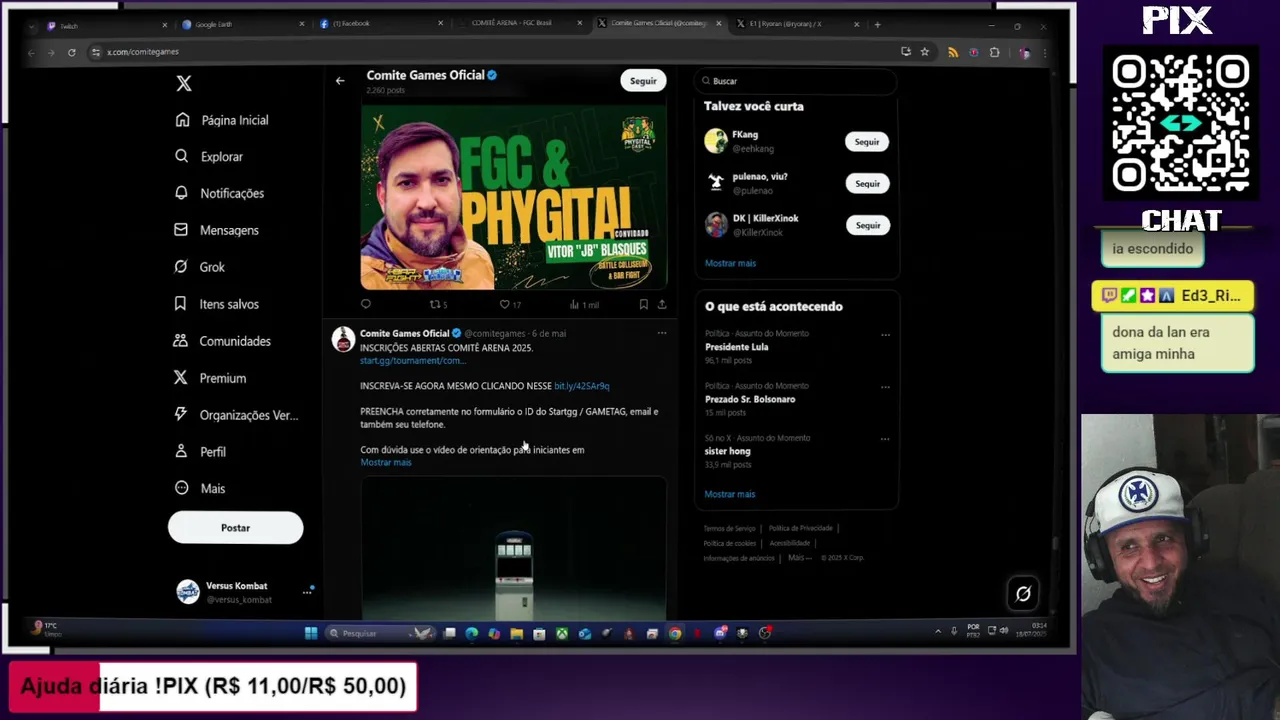Open options for Presidente Lula trend

[x=885, y=335]
